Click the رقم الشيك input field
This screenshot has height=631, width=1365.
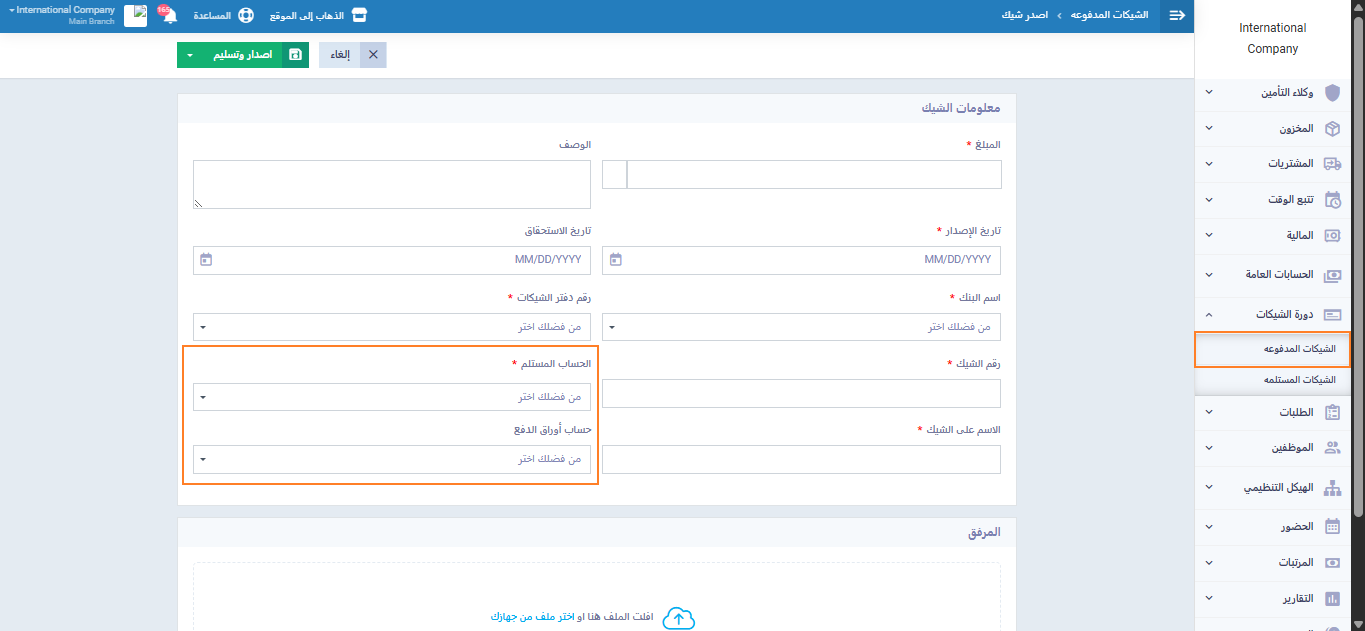801,394
